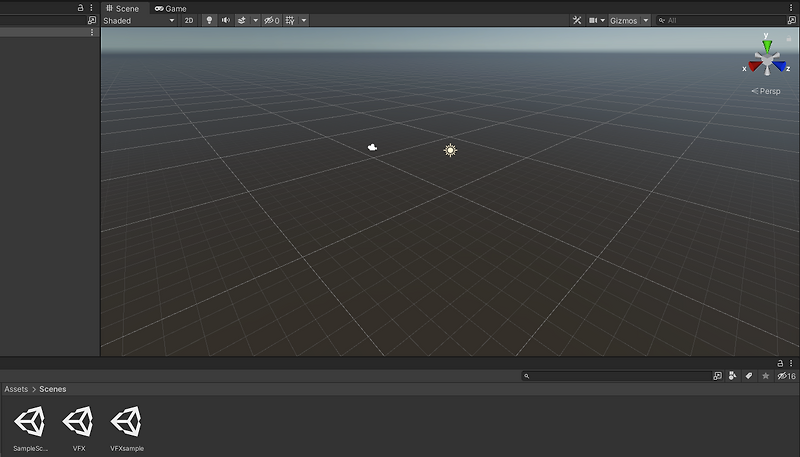Toggle the scene gizmo rotation lock
This screenshot has height=457, width=800.
(x=789, y=39)
